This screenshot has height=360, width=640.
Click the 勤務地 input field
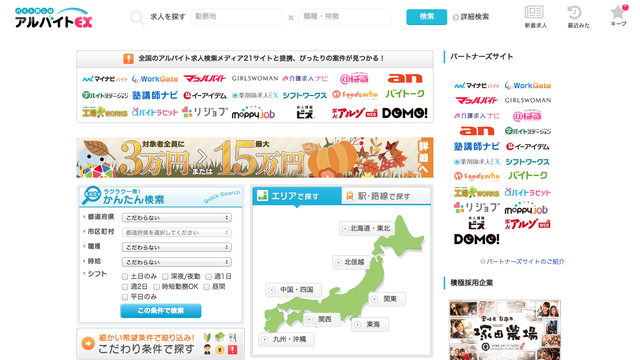(x=237, y=17)
